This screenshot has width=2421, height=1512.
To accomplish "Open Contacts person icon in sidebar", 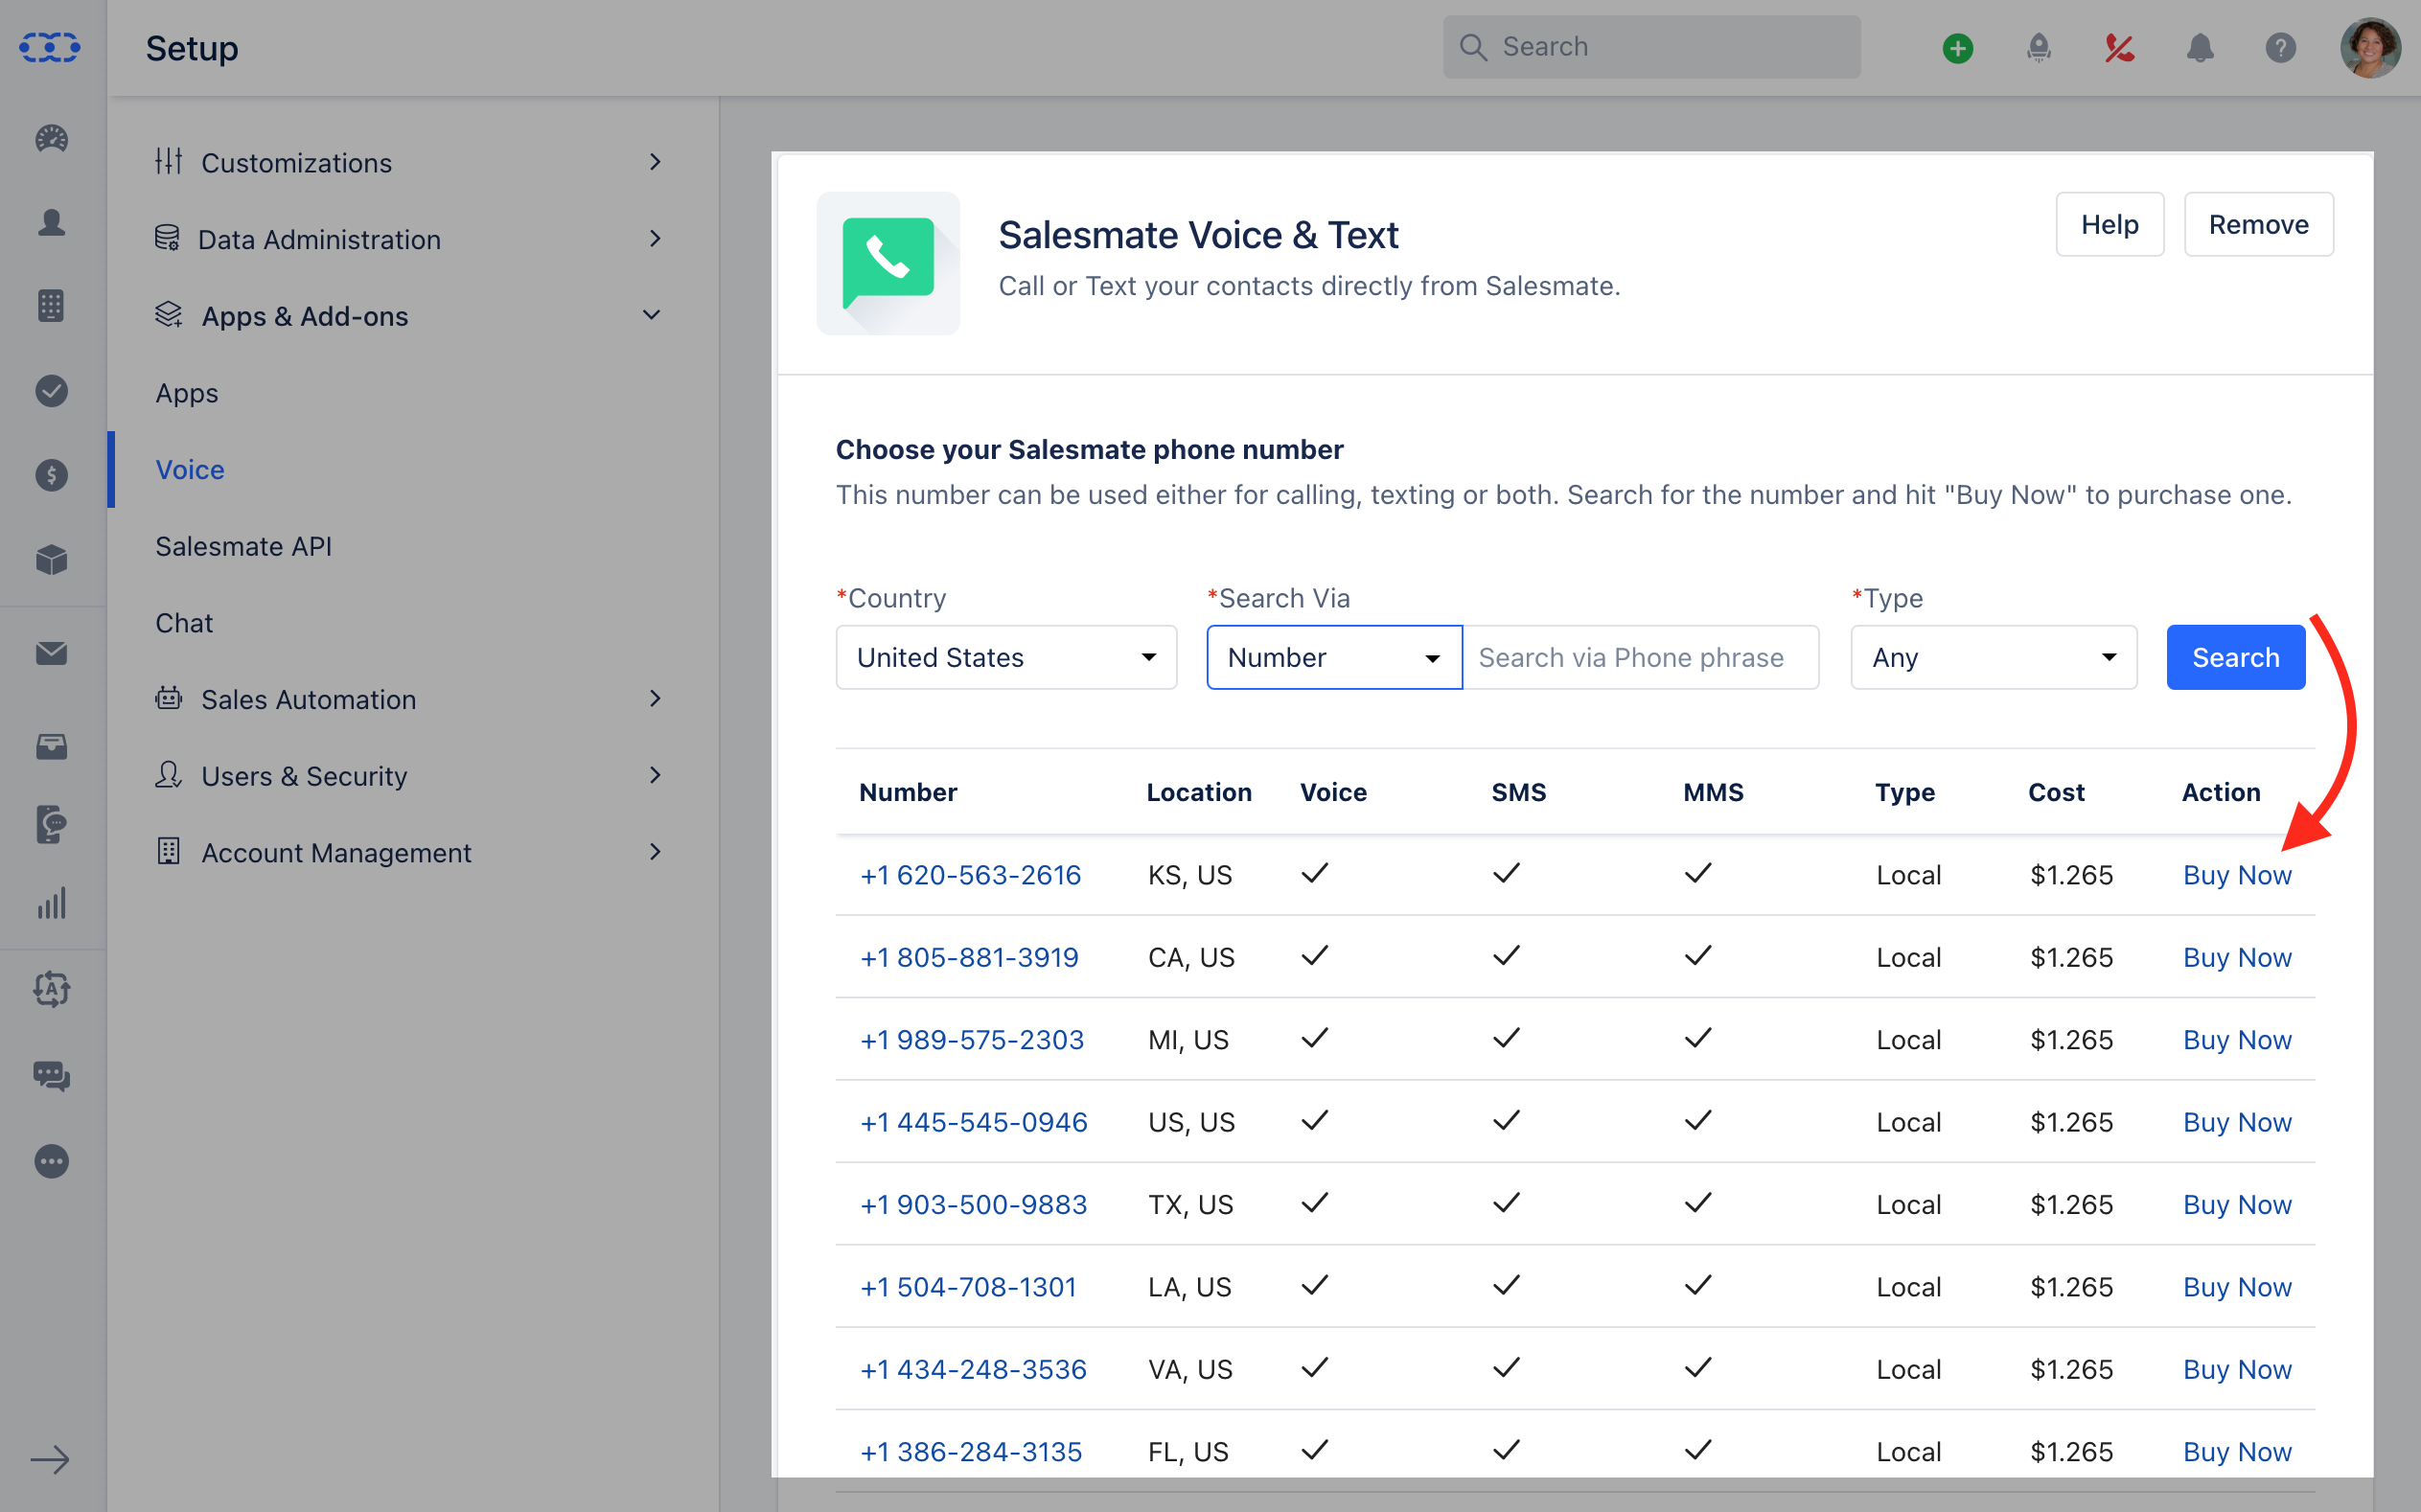I will point(51,222).
